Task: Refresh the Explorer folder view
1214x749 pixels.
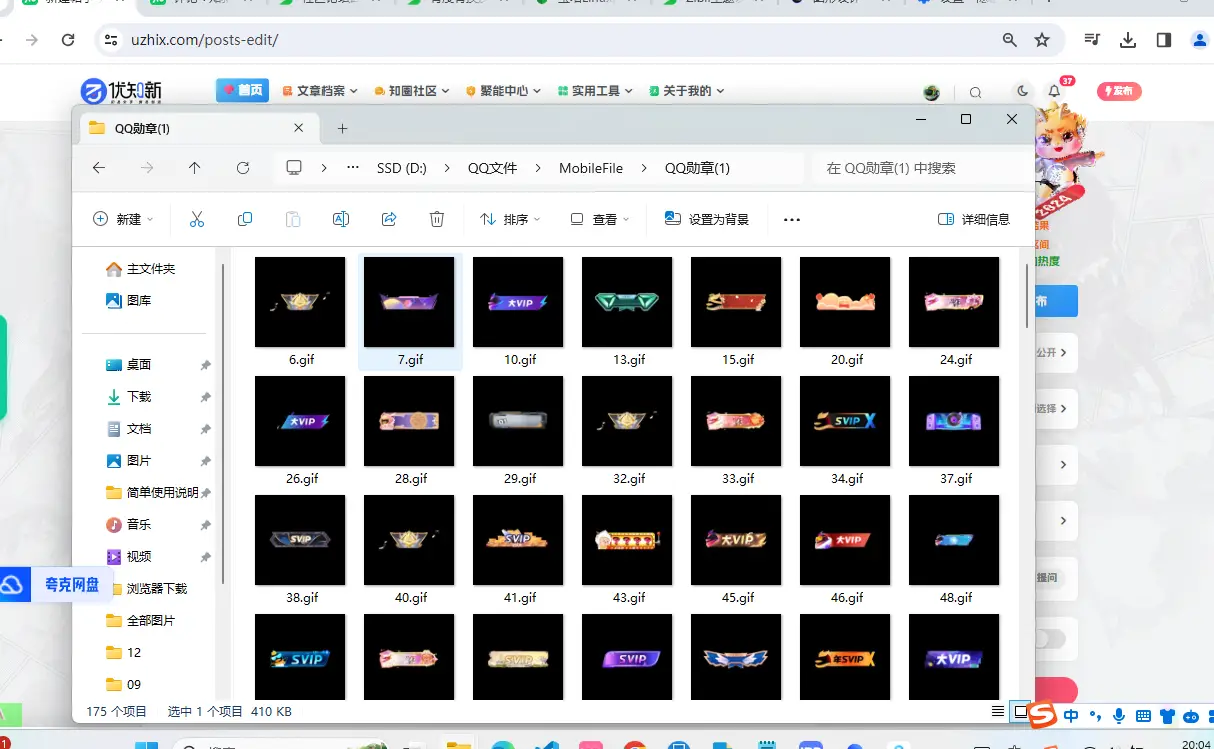Action: click(243, 168)
